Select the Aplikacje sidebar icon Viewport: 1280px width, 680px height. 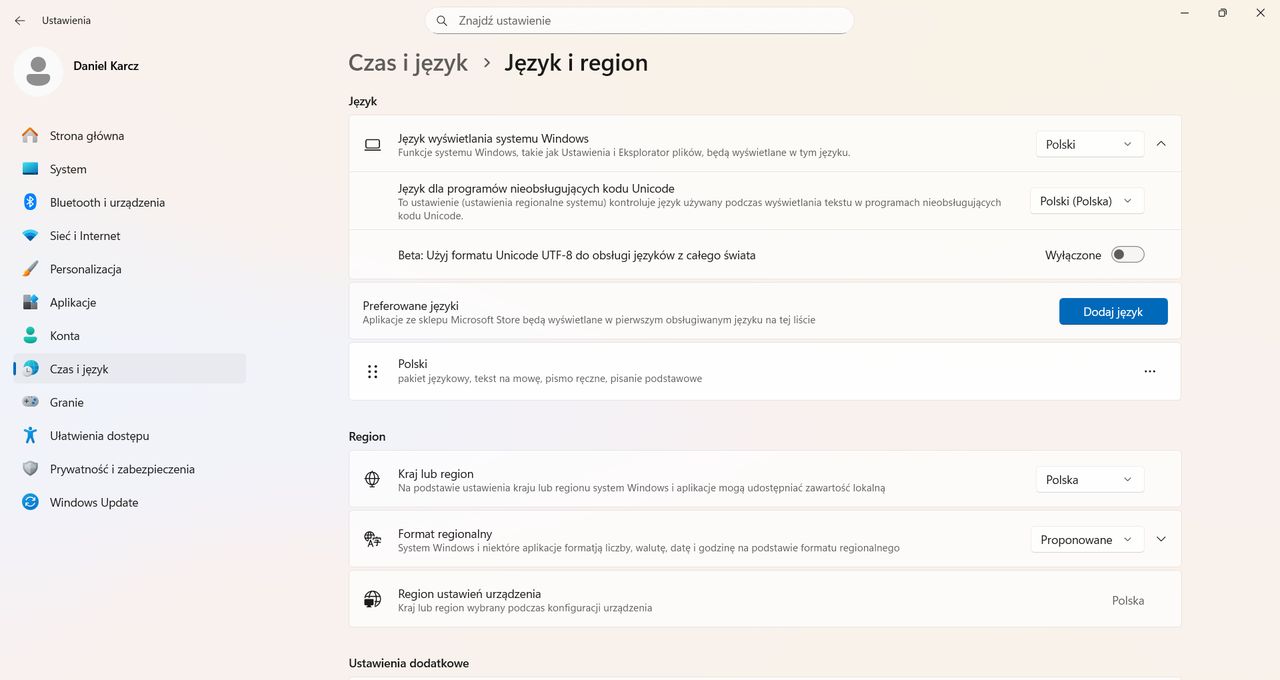[x=30, y=302]
